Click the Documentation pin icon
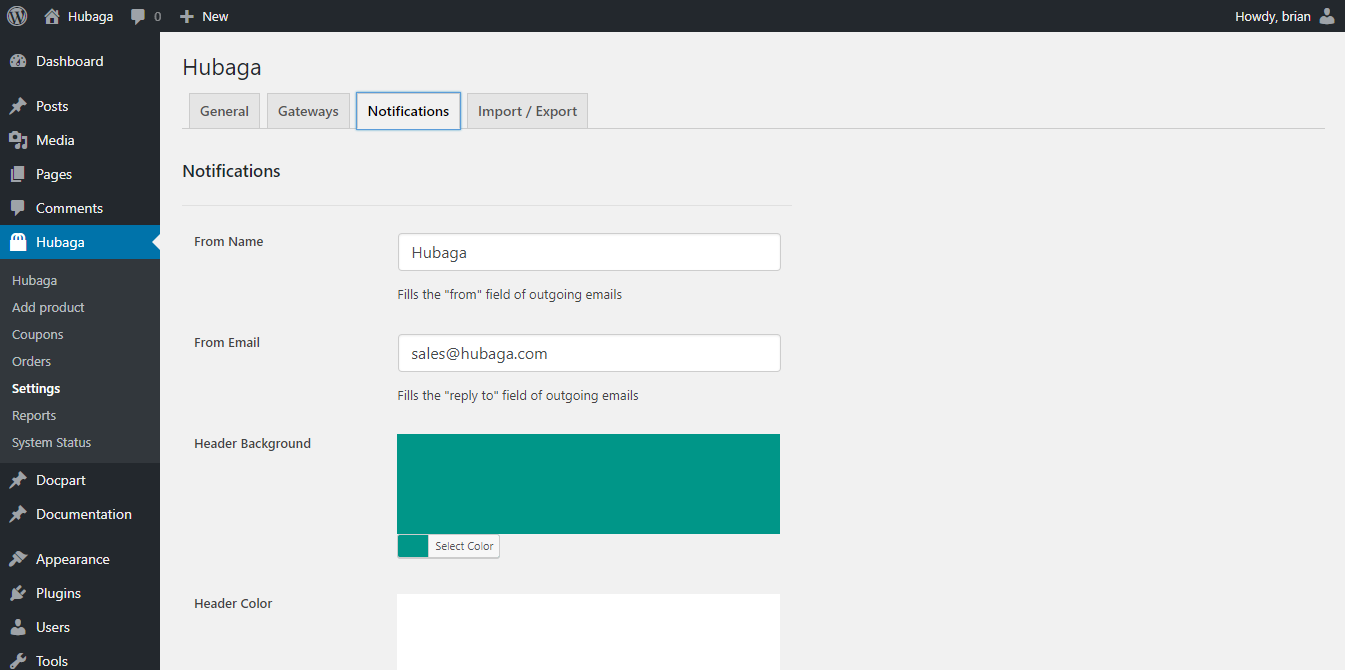The image size is (1345, 670). click(18, 514)
